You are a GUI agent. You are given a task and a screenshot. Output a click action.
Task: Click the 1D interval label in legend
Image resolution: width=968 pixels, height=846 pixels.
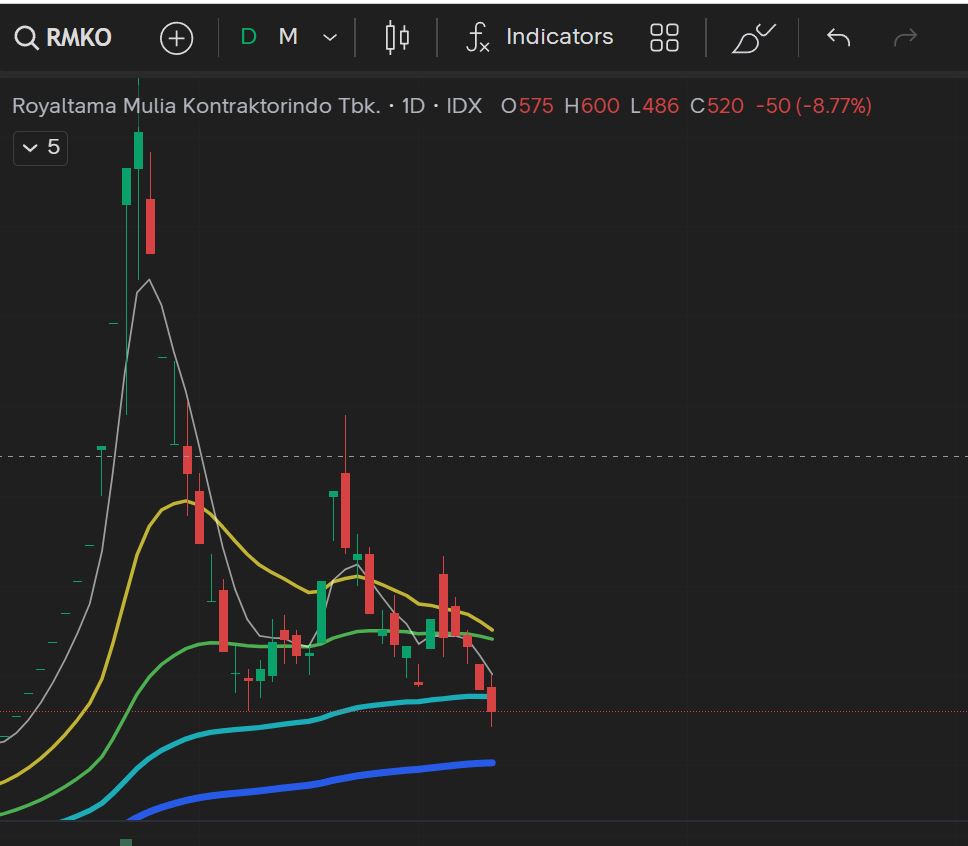point(413,106)
